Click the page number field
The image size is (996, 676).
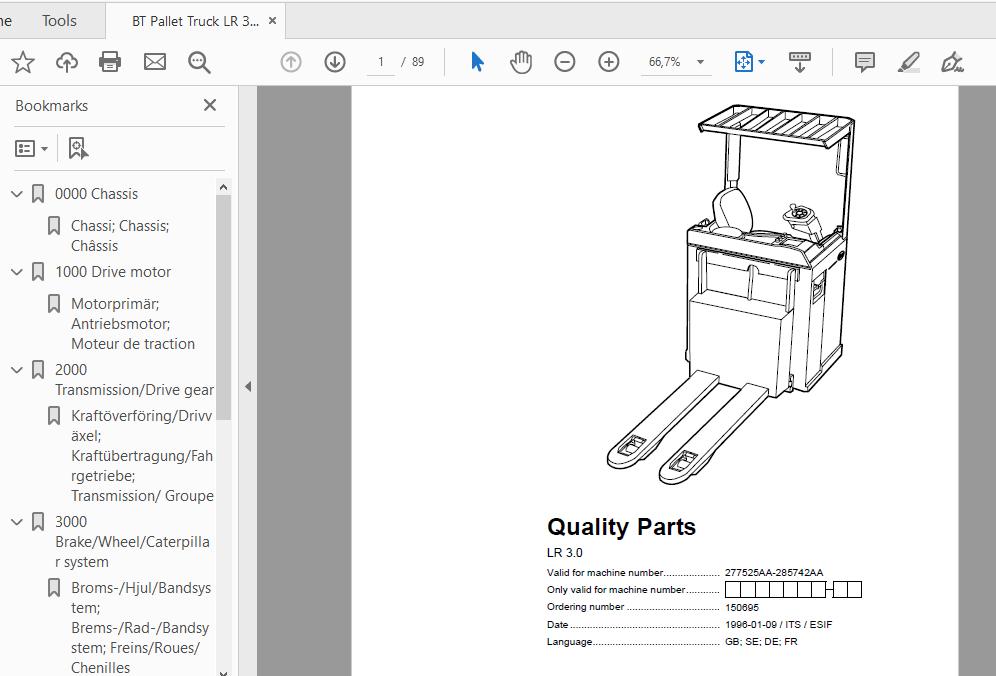pos(380,62)
